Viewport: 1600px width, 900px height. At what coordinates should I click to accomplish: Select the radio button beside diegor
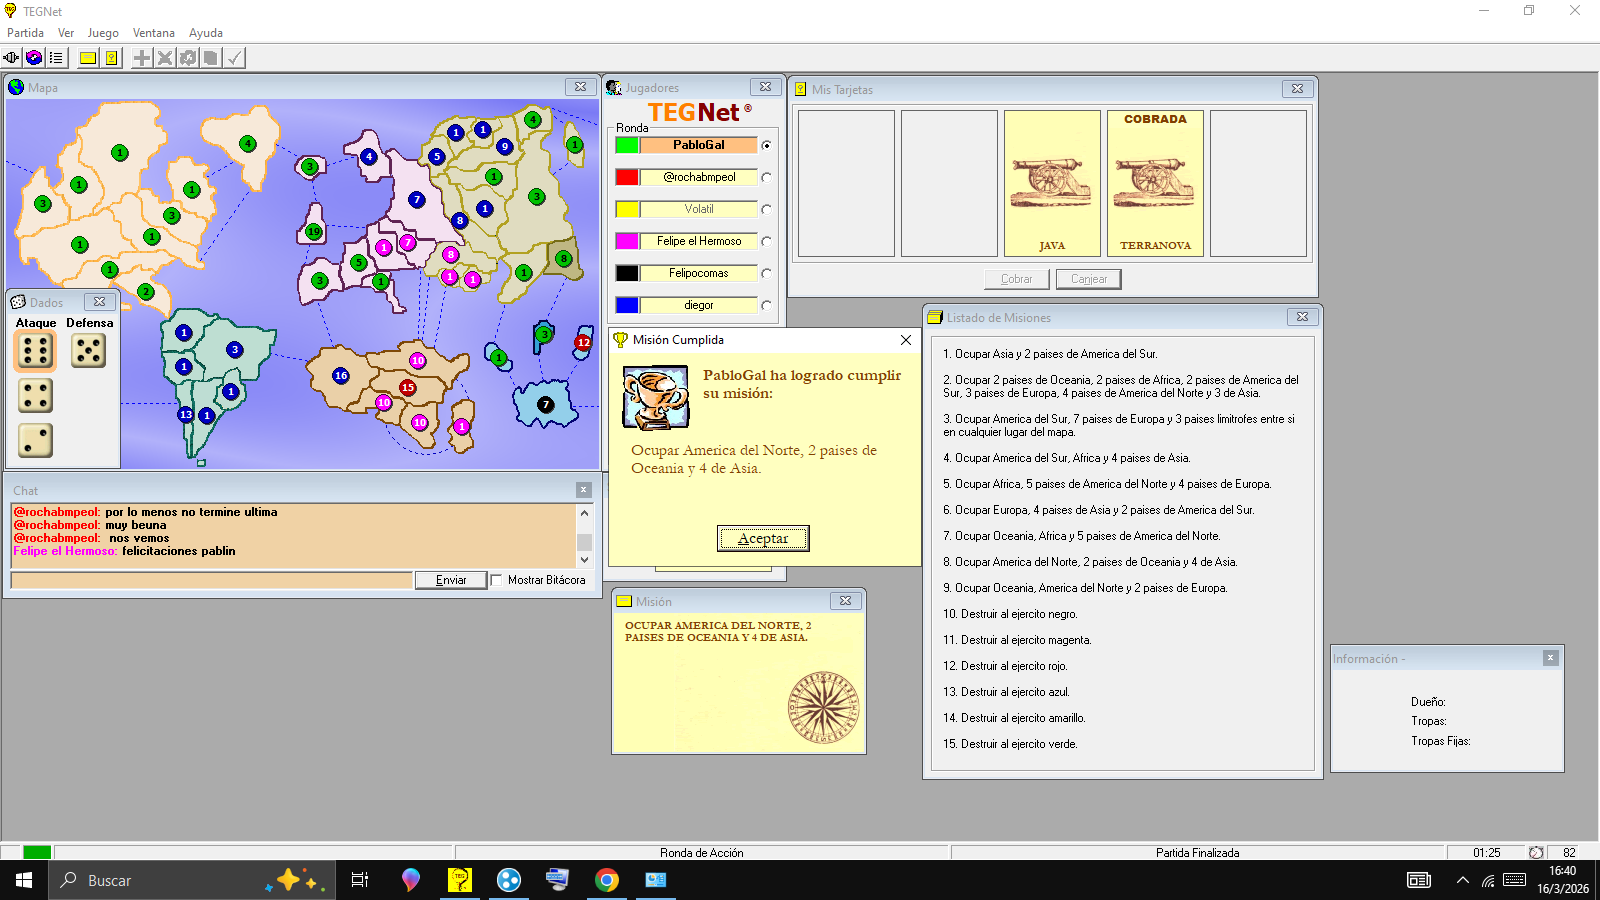tap(766, 305)
